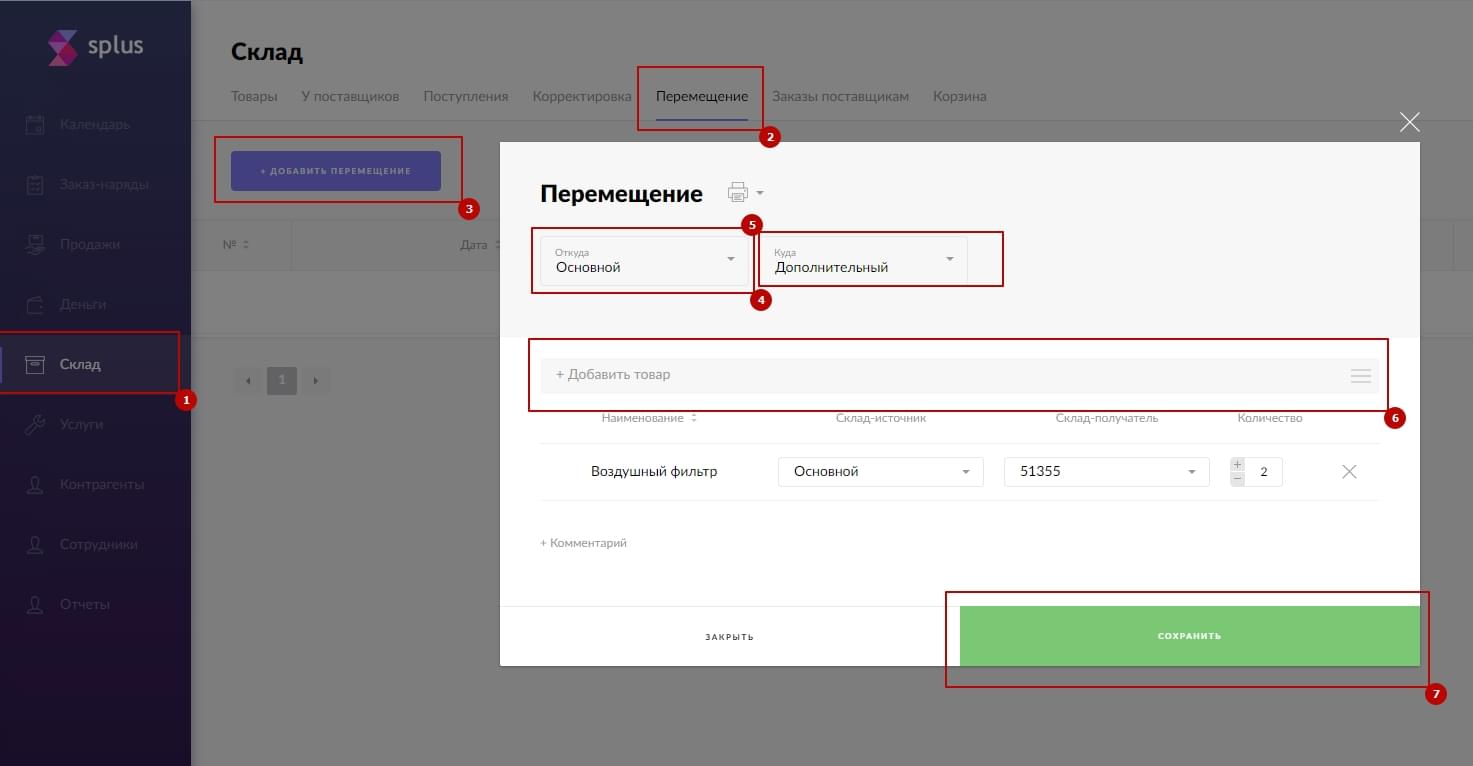
Task: Click the Сотрудники person icon
Action: click(x=35, y=545)
